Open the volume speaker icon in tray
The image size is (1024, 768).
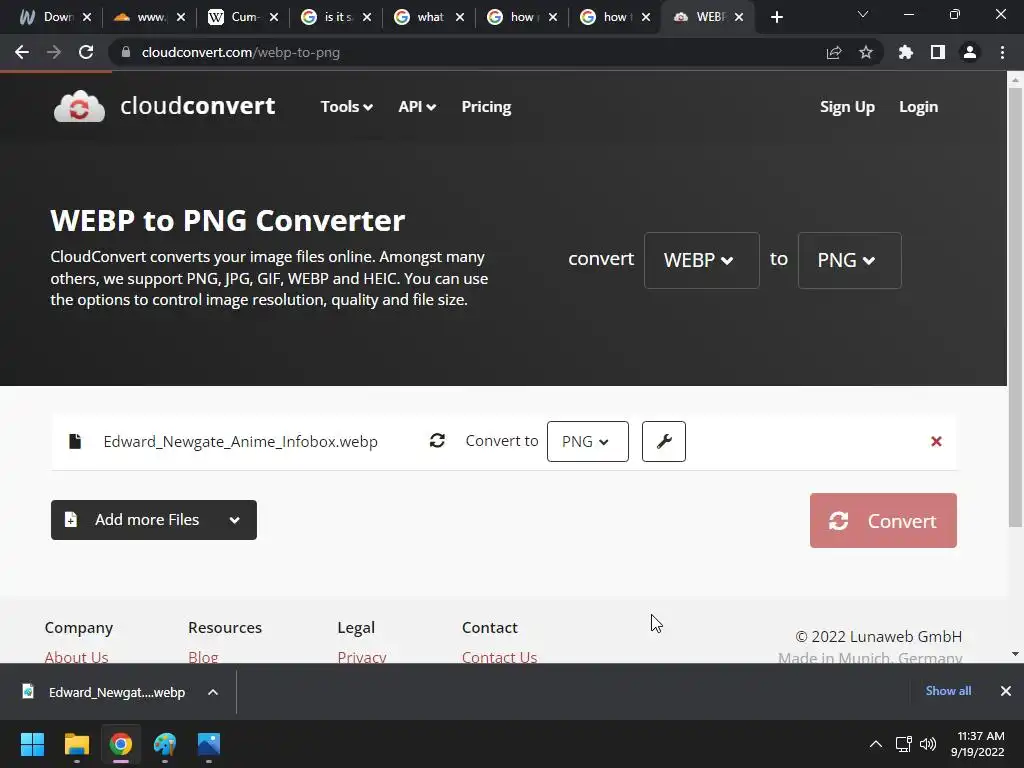pyautogui.click(x=928, y=744)
